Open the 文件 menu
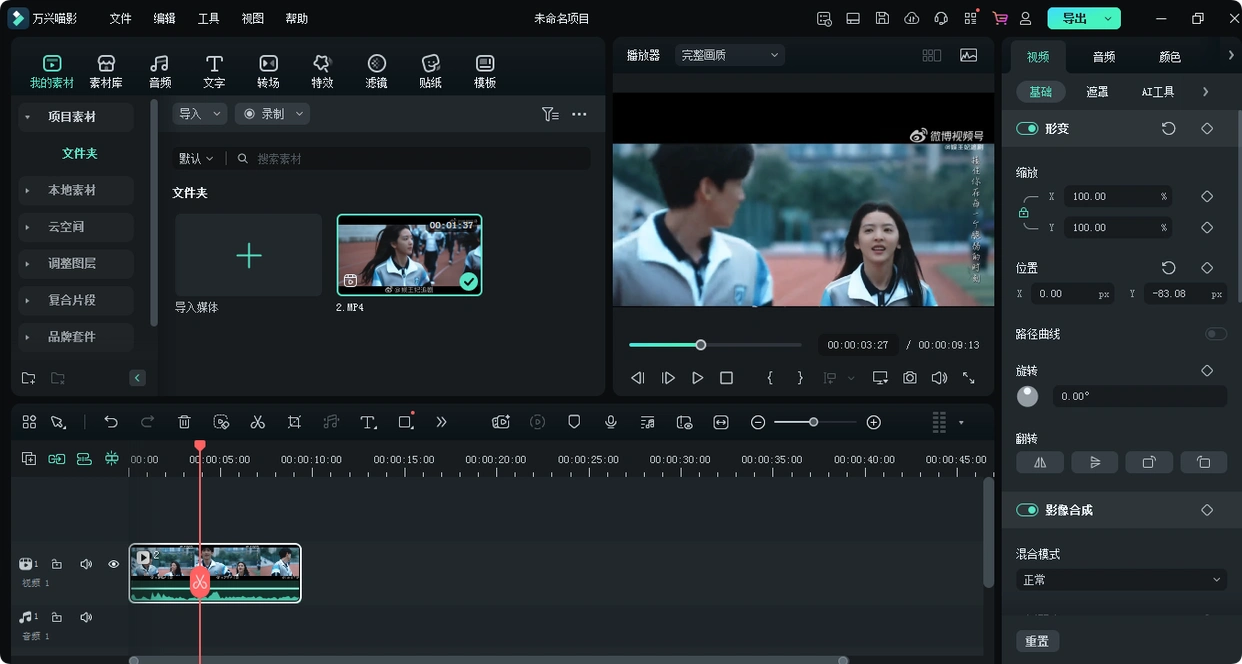 tap(120, 19)
